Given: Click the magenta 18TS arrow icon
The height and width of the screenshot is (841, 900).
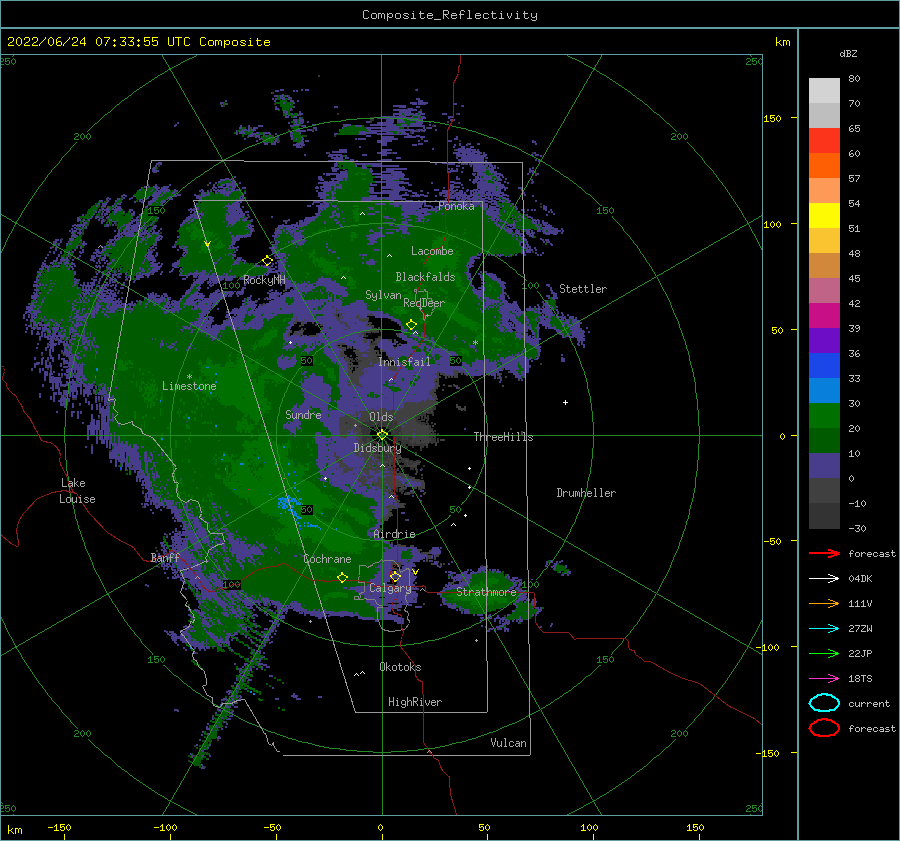Looking at the screenshot, I should coord(824,679).
